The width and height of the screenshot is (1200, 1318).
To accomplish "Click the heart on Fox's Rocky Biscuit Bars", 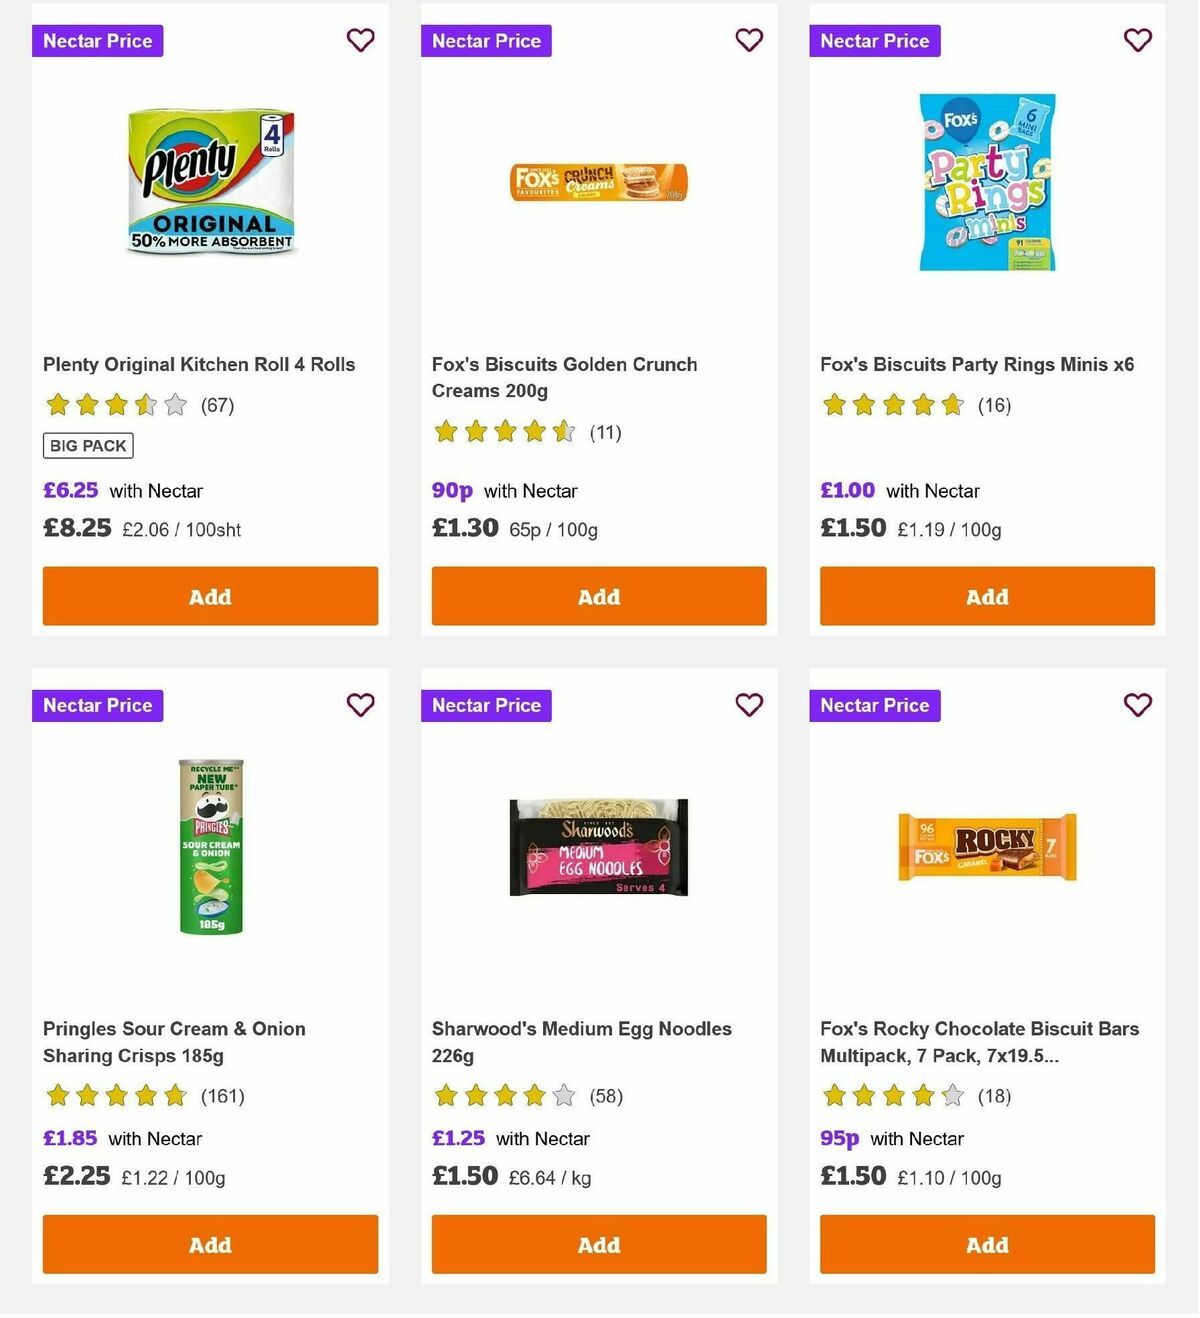I will tap(1137, 705).
